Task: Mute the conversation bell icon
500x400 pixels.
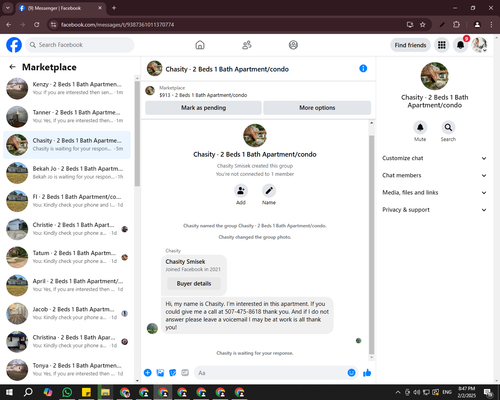Action: tap(420, 127)
